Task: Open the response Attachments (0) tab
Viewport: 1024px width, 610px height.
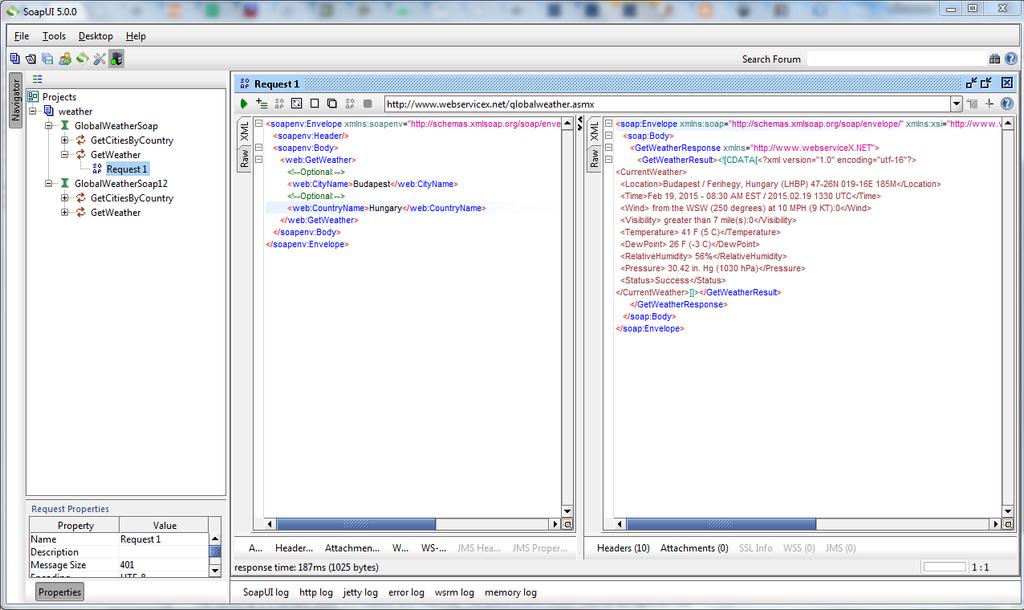Action: tap(694, 548)
